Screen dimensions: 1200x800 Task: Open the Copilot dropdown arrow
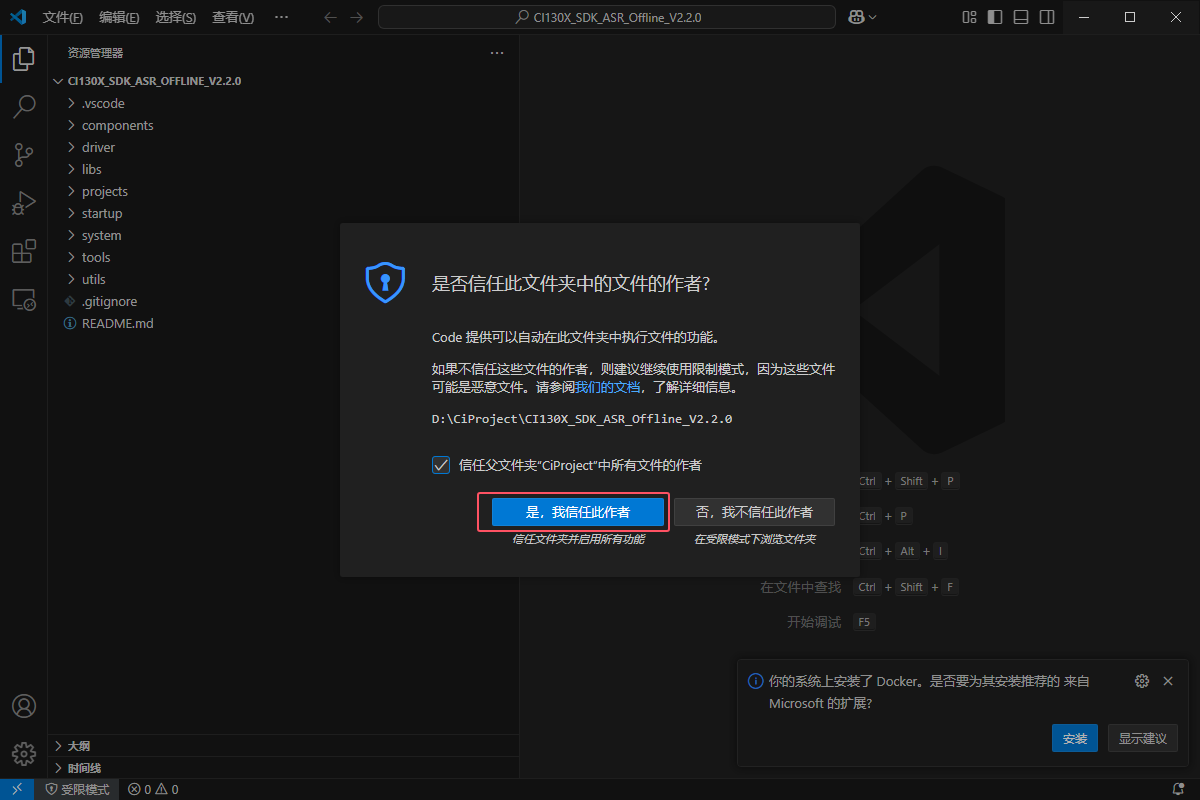tap(873, 17)
